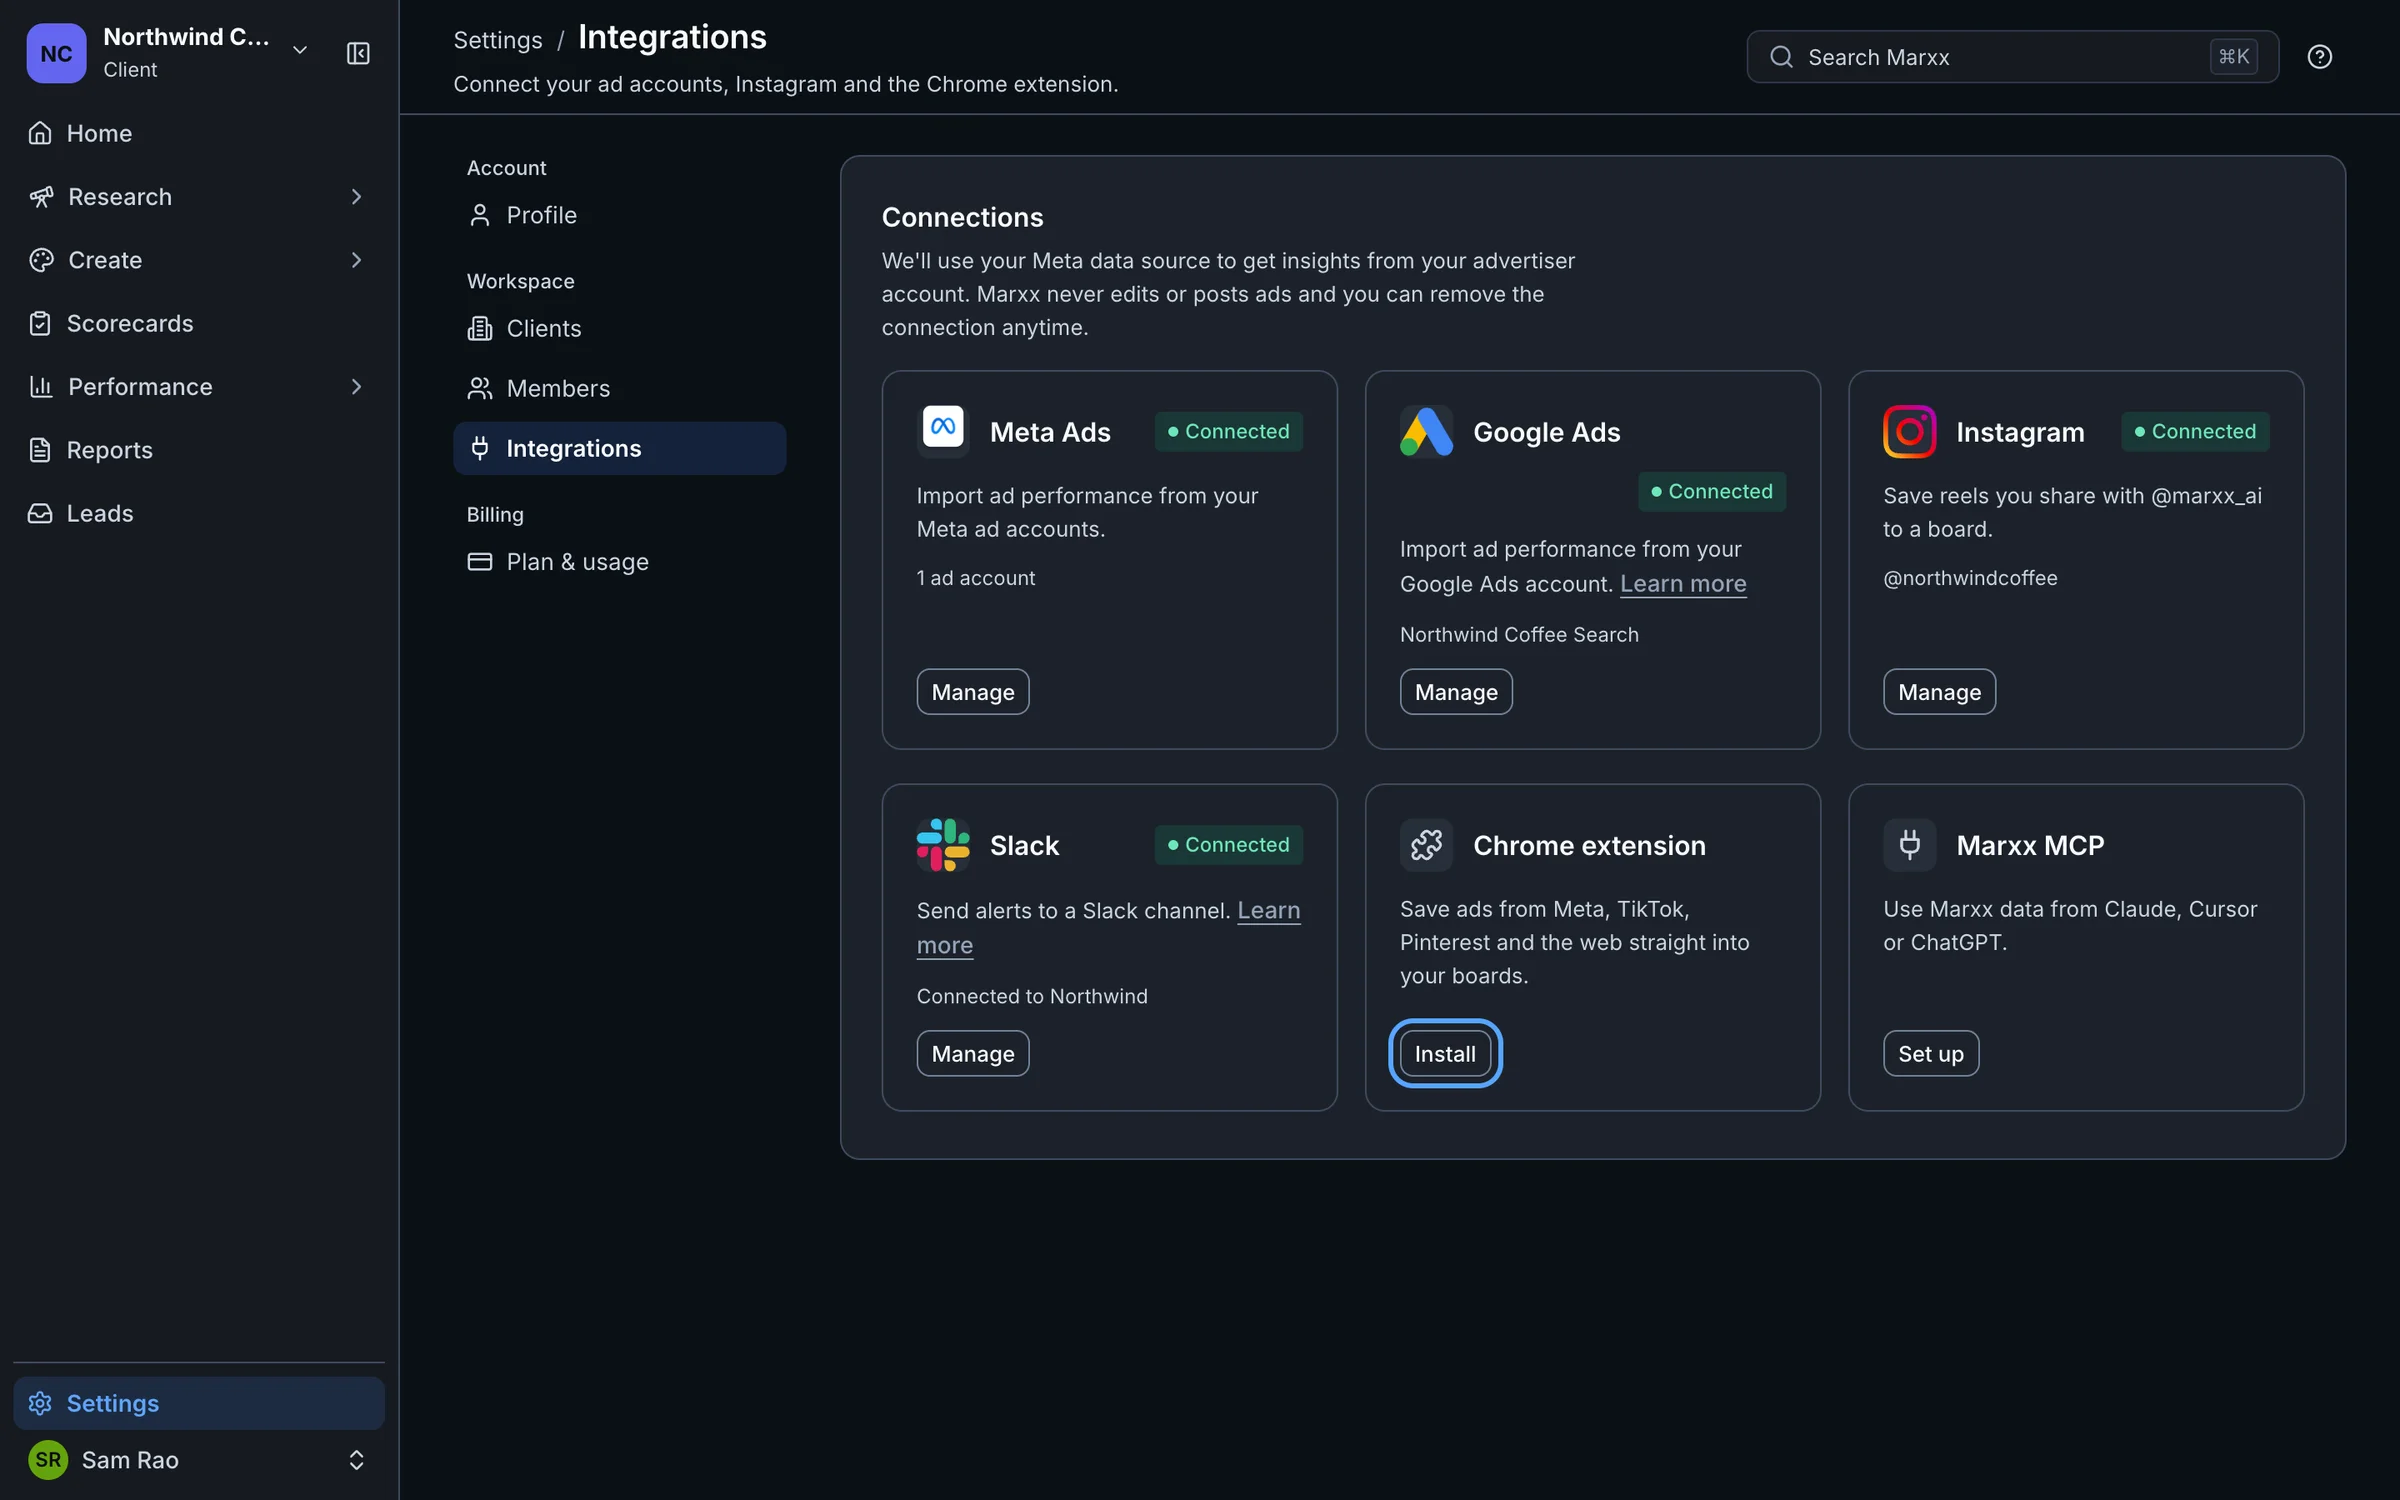Click the Settings breadcrumb link

[x=498, y=40]
